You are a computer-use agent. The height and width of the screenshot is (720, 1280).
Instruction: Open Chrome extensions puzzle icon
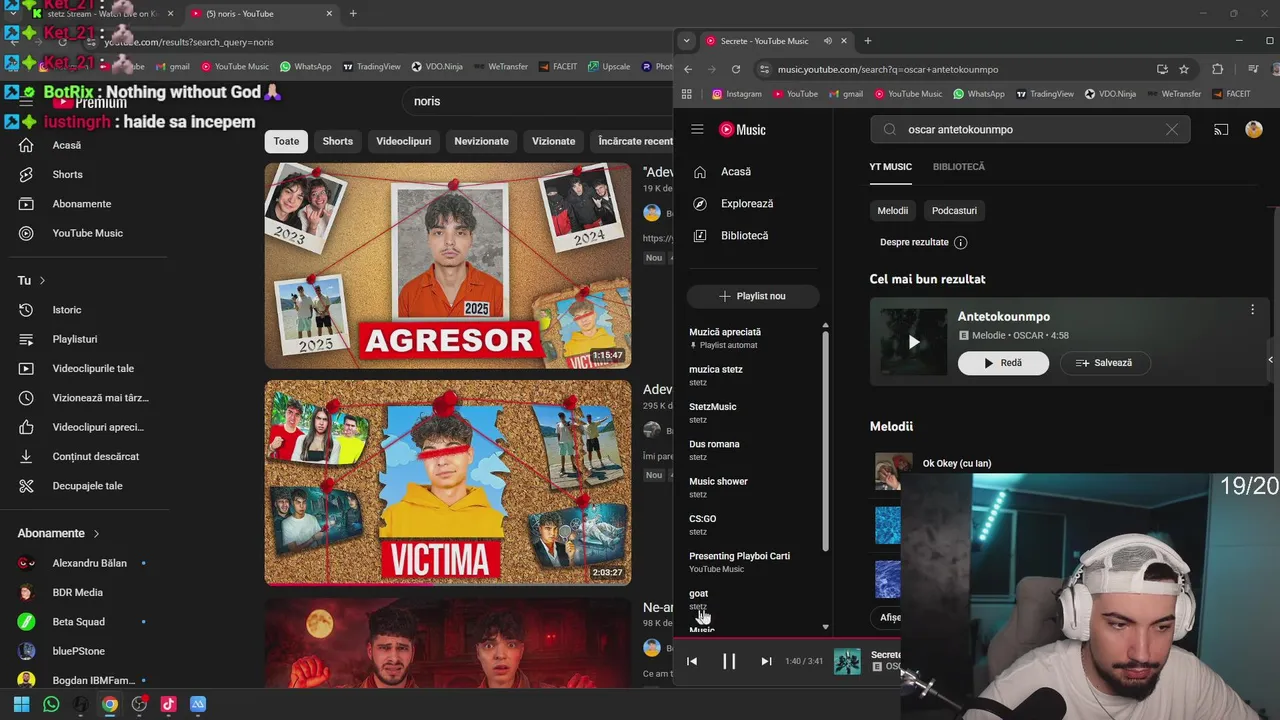[1217, 69]
